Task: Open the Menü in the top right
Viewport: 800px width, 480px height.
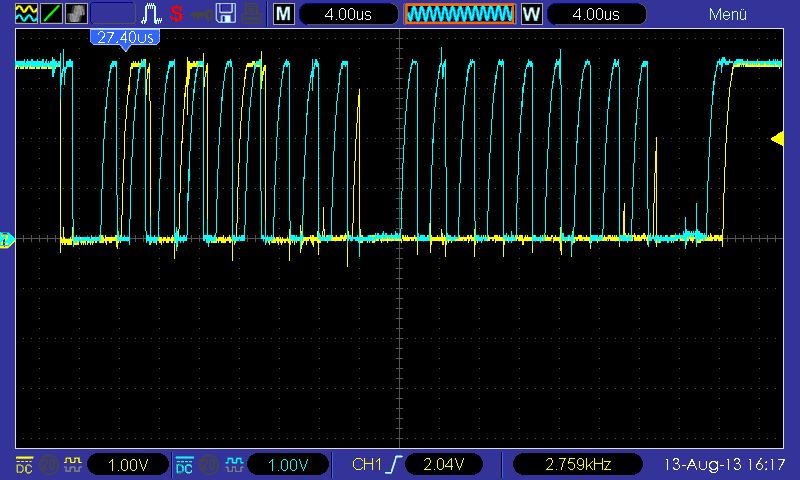Action: (x=728, y=14)
